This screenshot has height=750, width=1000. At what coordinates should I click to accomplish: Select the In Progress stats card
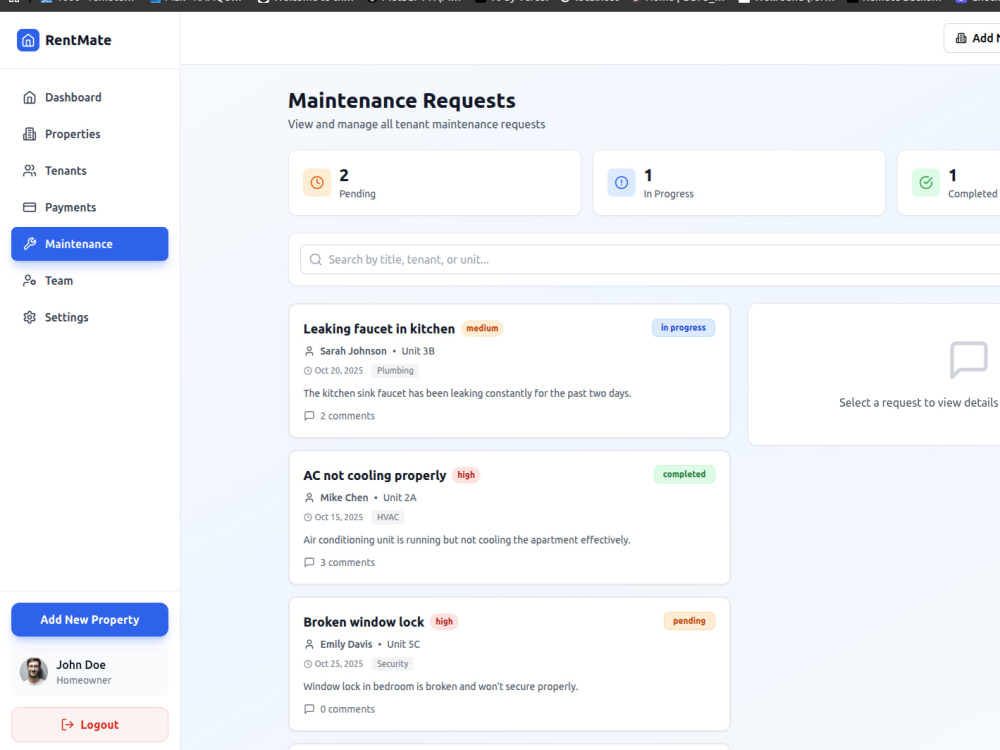click(x=739, y=182)
